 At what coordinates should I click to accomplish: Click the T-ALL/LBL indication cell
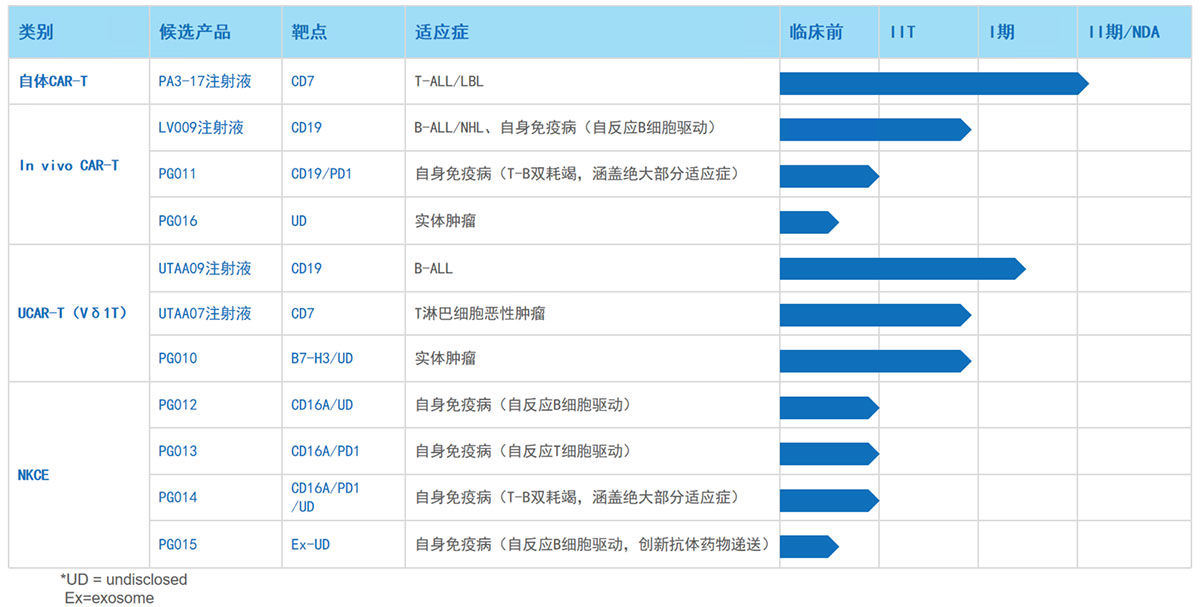pos(449,82)
